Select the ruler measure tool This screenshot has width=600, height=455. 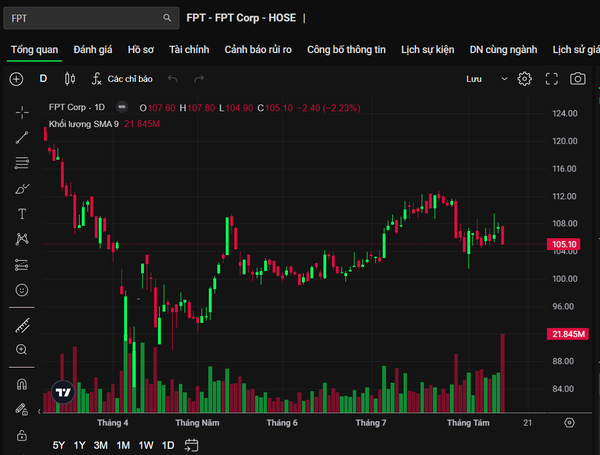pyautogui.click(x=22, y=325)
